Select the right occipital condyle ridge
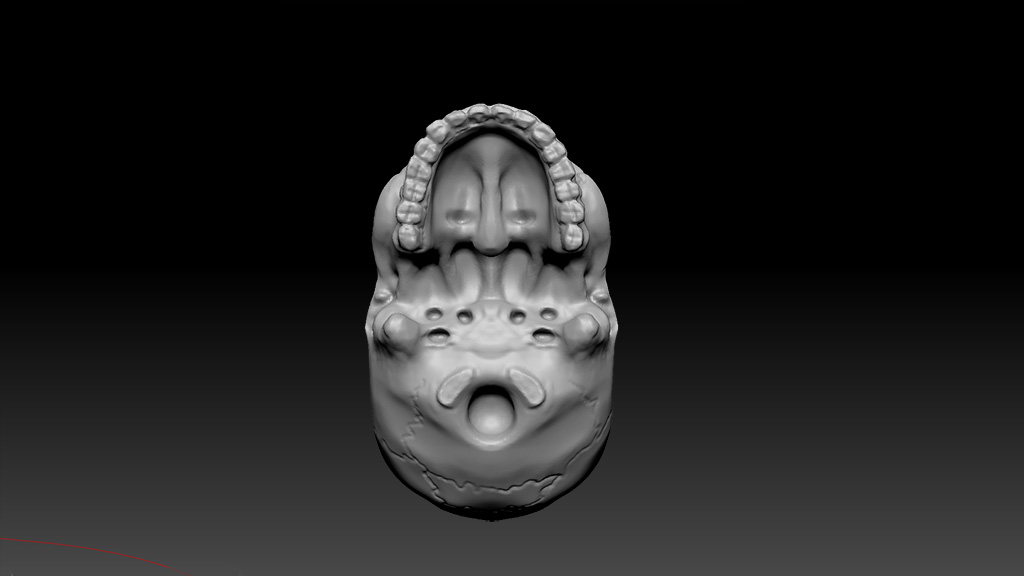1024x576 pixels. [526, 386]
